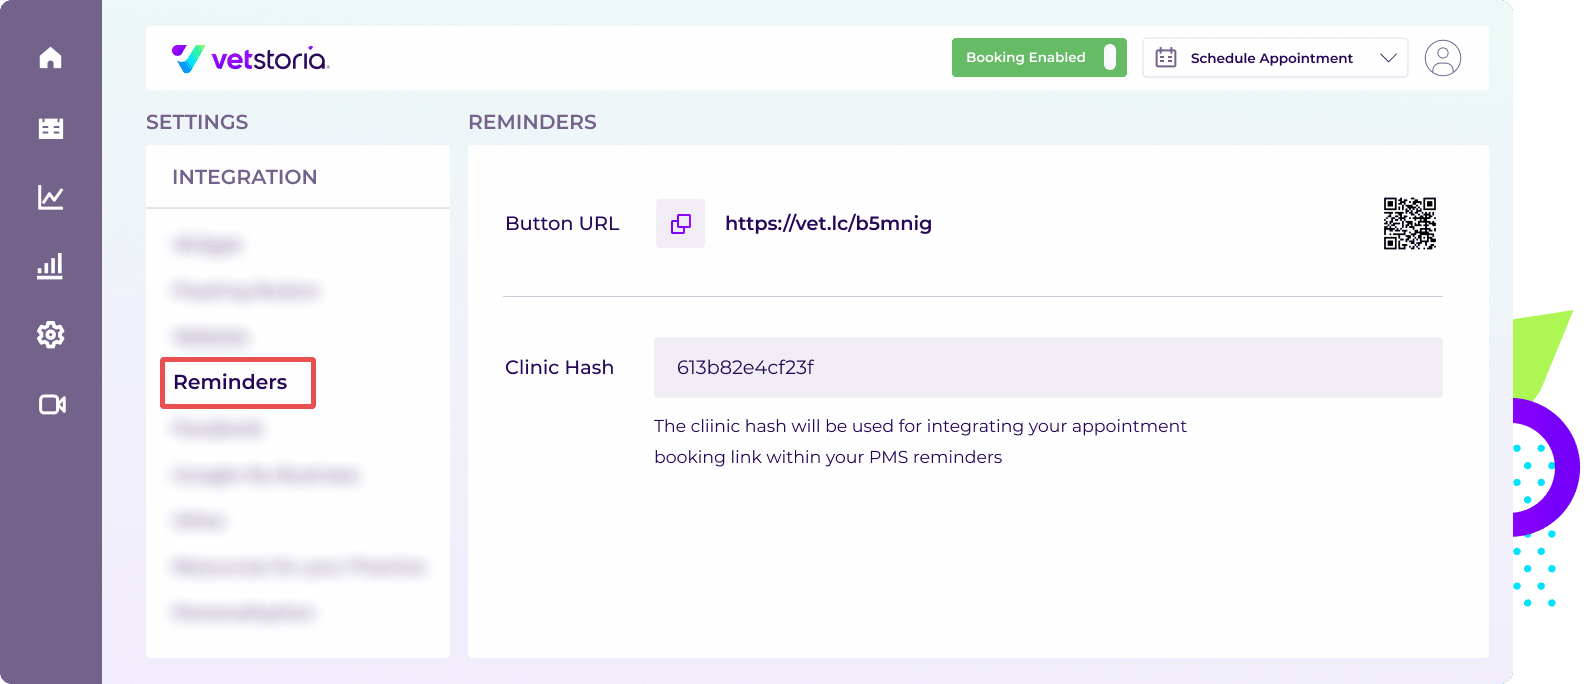Image resolution: width=1586 pixels, height=684 pixels.
Task: Open the INTEGRATION settings section
Action: pyautogui.click(x=245, y=177)
